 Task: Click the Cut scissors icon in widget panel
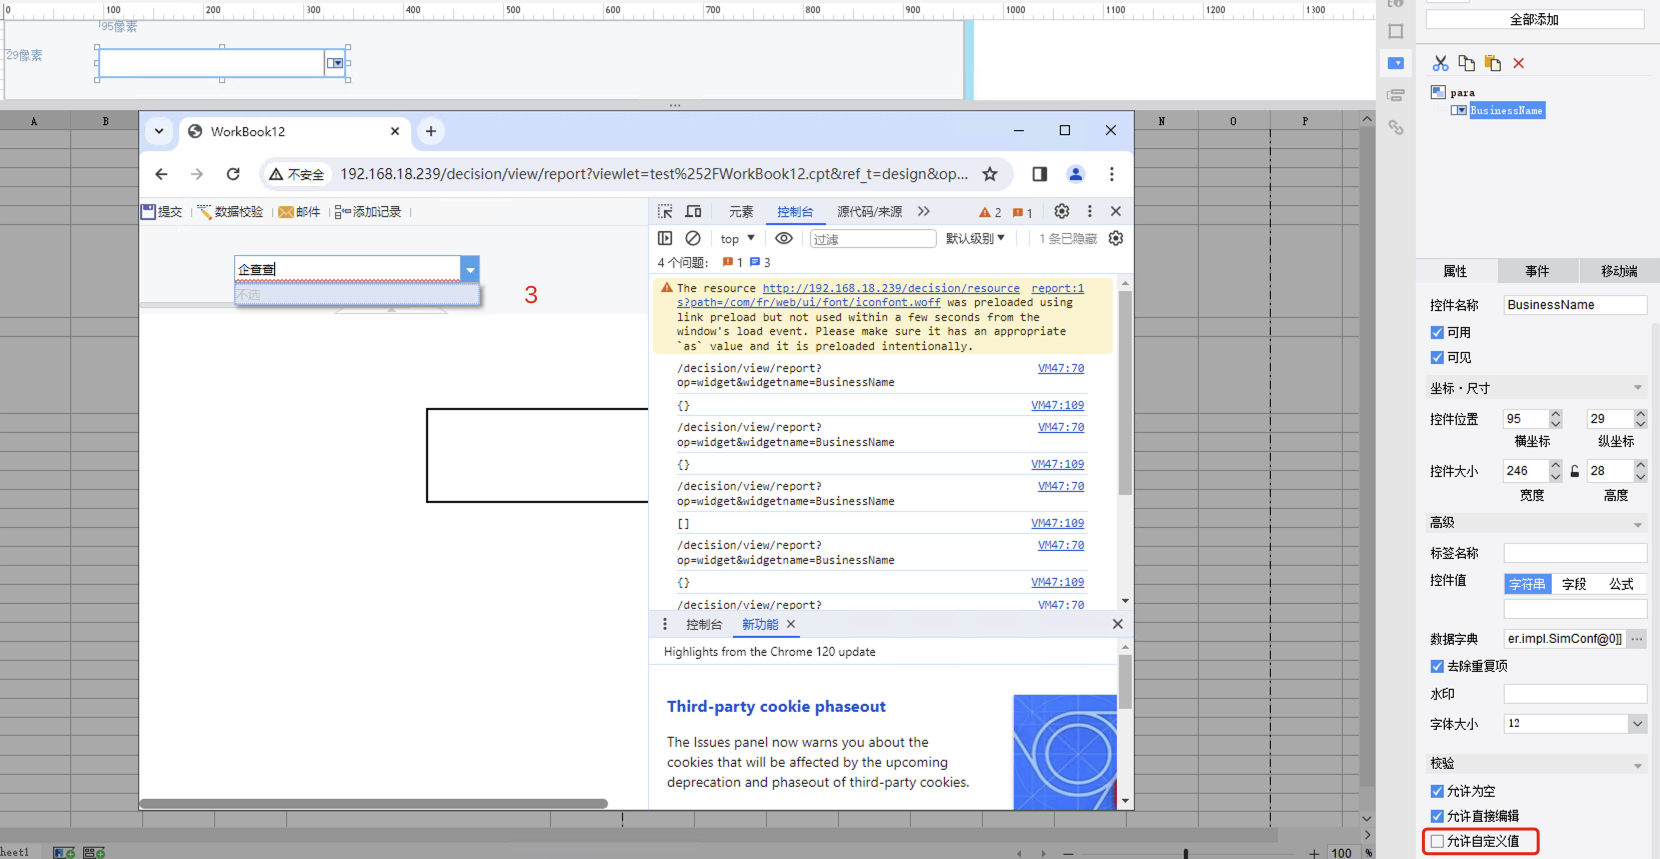pyautogui.click(x=1440, y=63)
